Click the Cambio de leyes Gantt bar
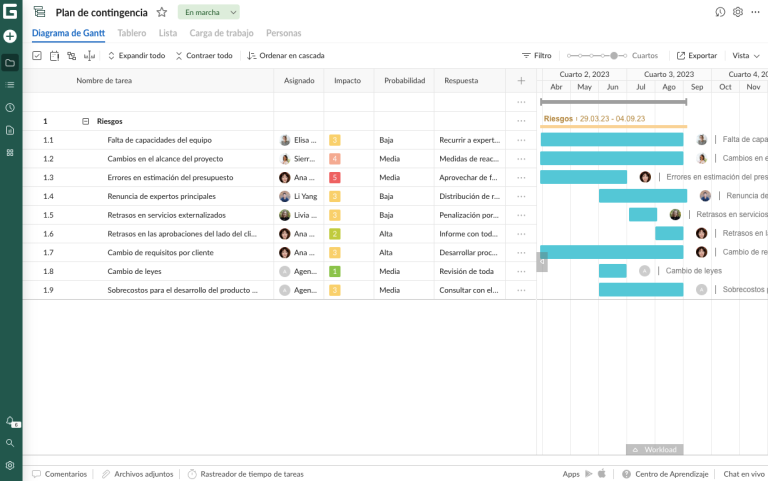Screen dimensions: 768x481 612,271
